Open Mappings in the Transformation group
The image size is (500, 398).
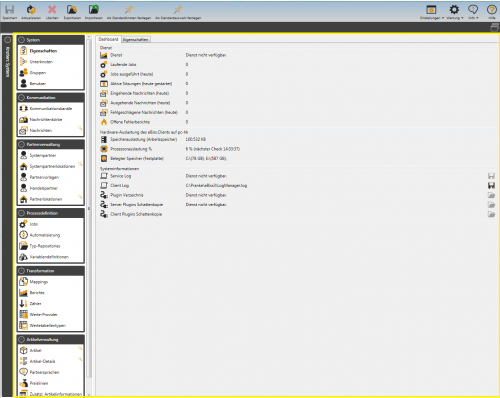[x=39, y=282]
